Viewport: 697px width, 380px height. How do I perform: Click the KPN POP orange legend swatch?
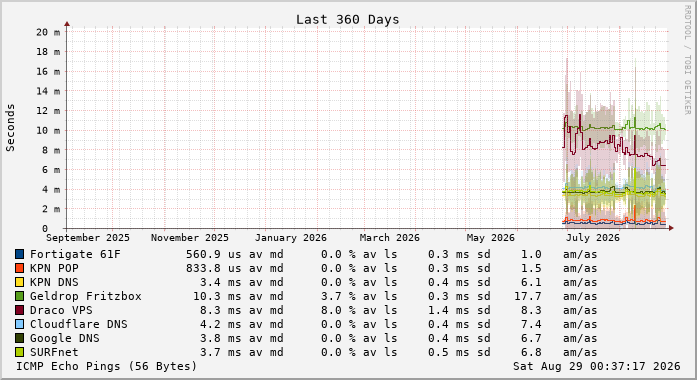pos(20,268)
